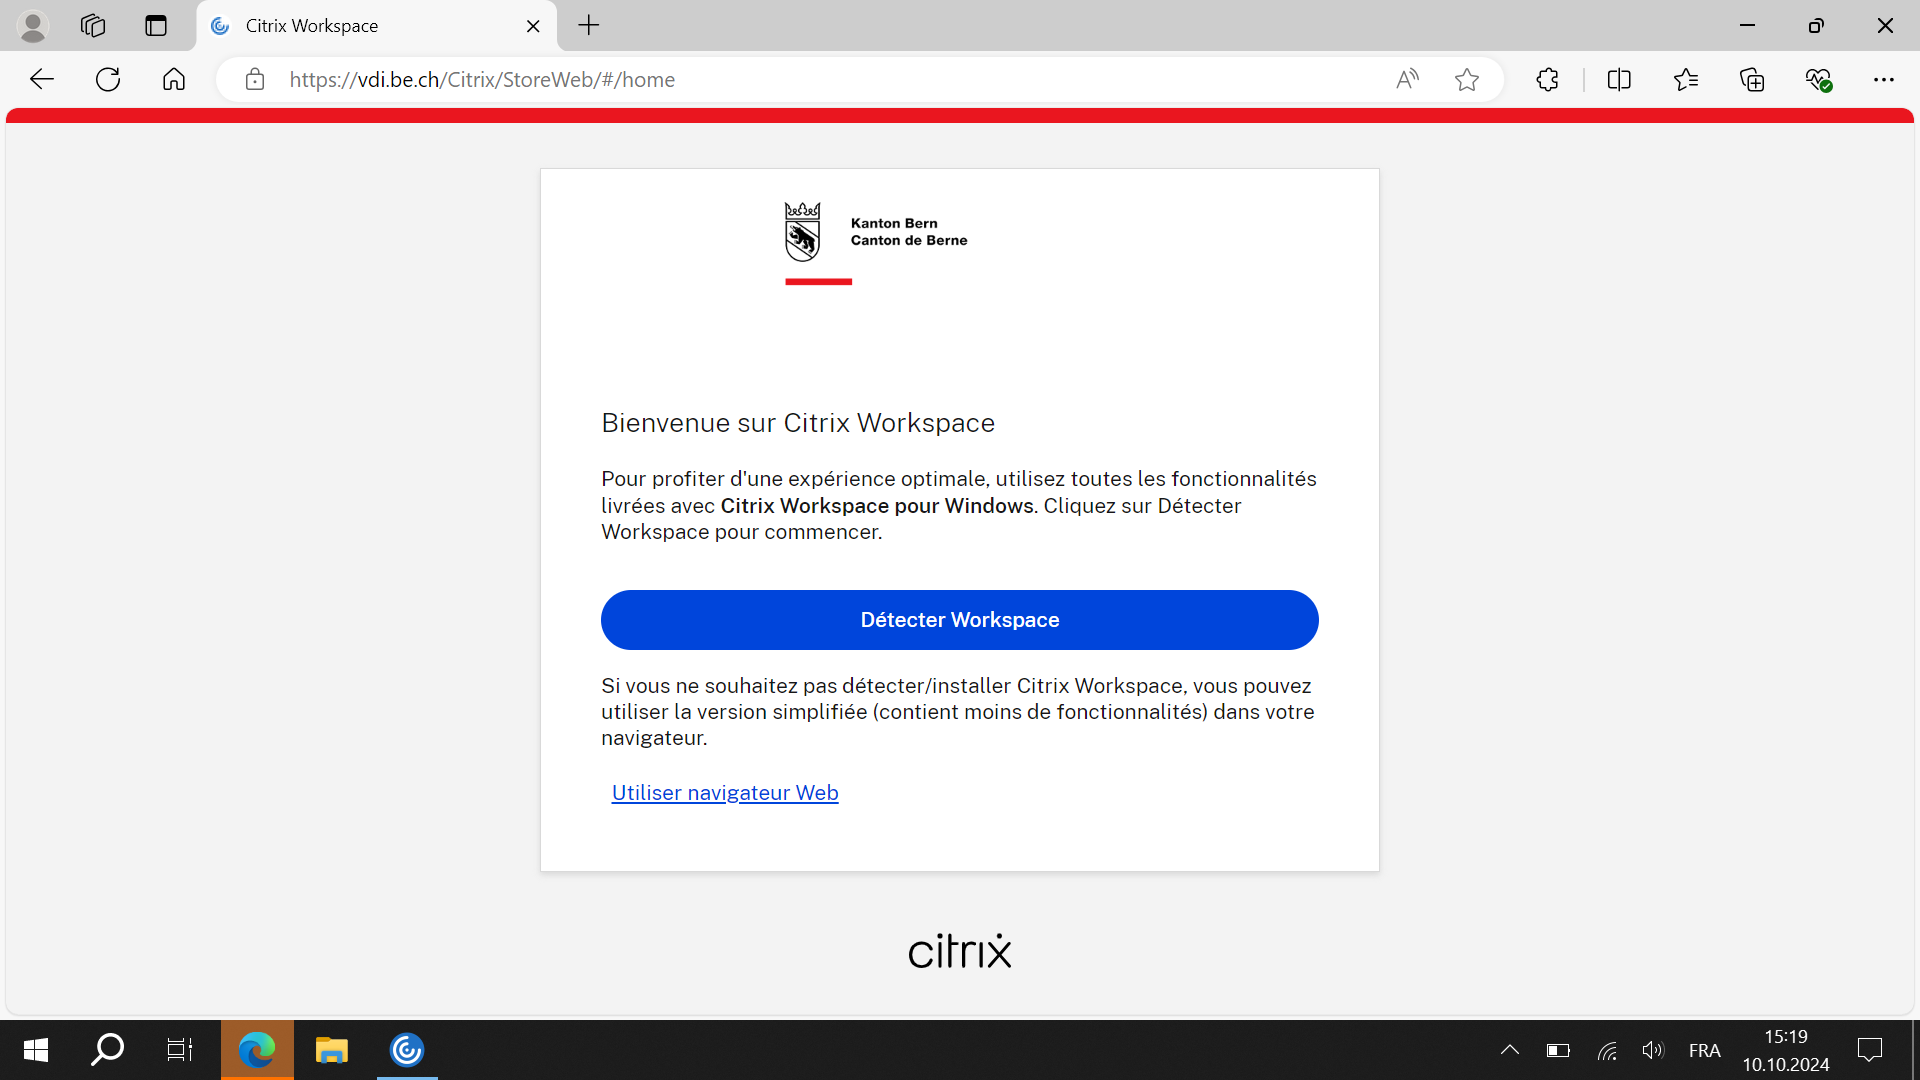Show hidden system tray icons
Viewport: 1920px width, 1080px height.
tap(1510, 1050)
